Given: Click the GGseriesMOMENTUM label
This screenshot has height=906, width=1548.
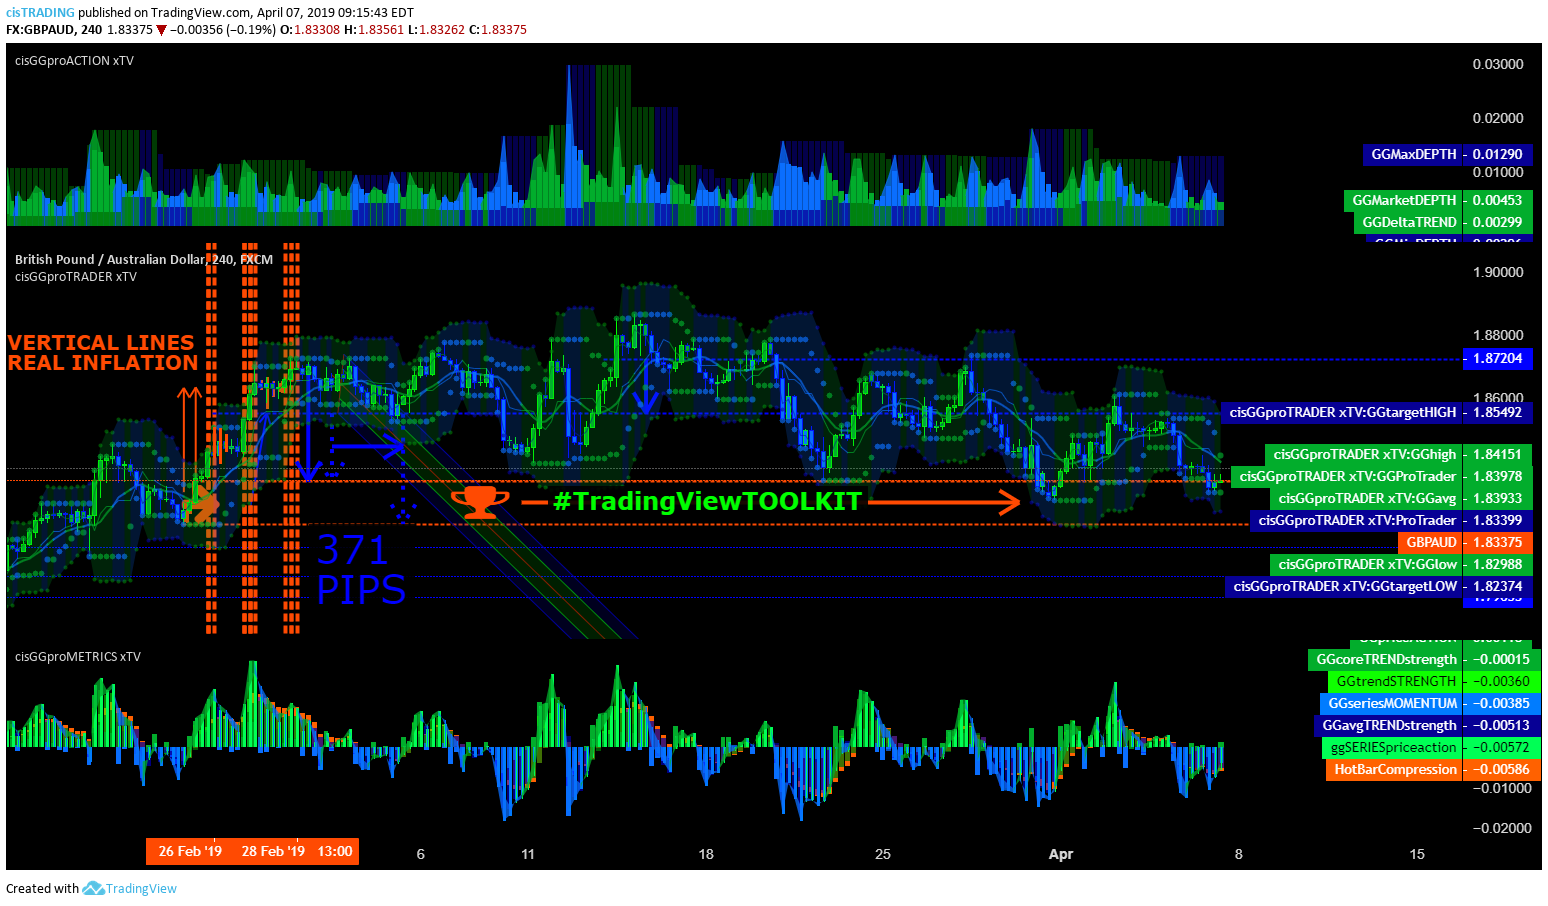Looking at the screenshot, I should click(x=1391, y=703).
